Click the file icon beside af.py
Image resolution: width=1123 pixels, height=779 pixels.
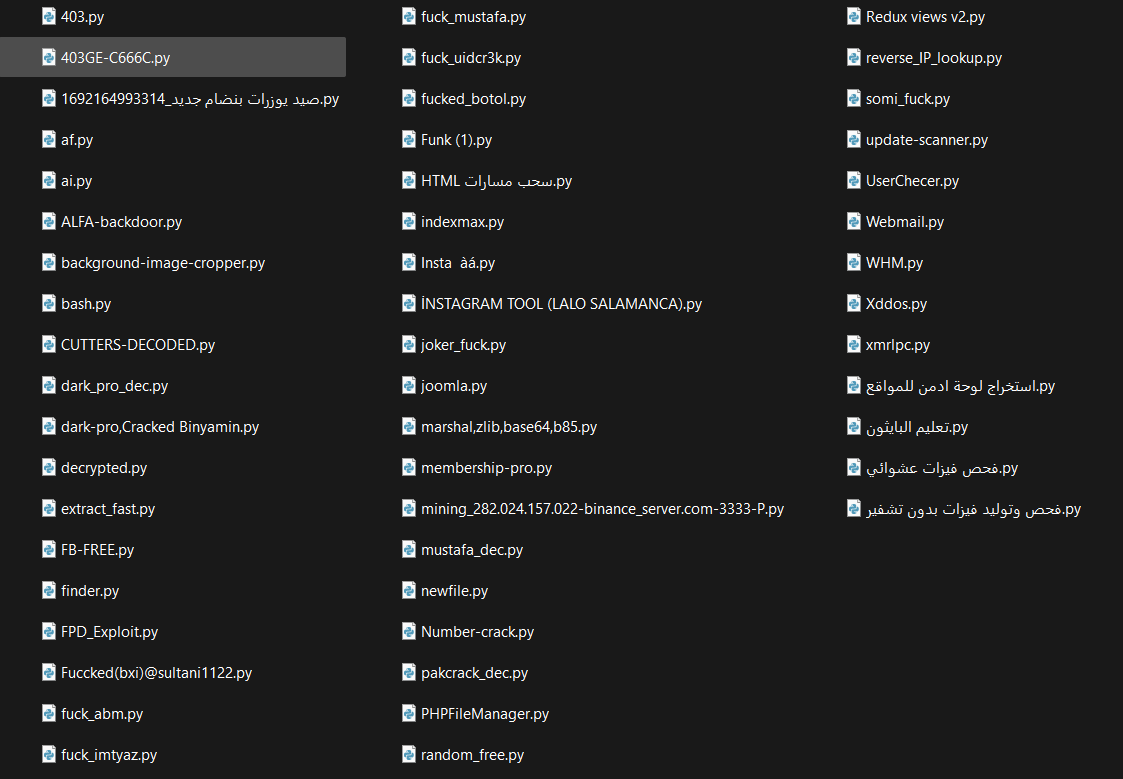49,140
